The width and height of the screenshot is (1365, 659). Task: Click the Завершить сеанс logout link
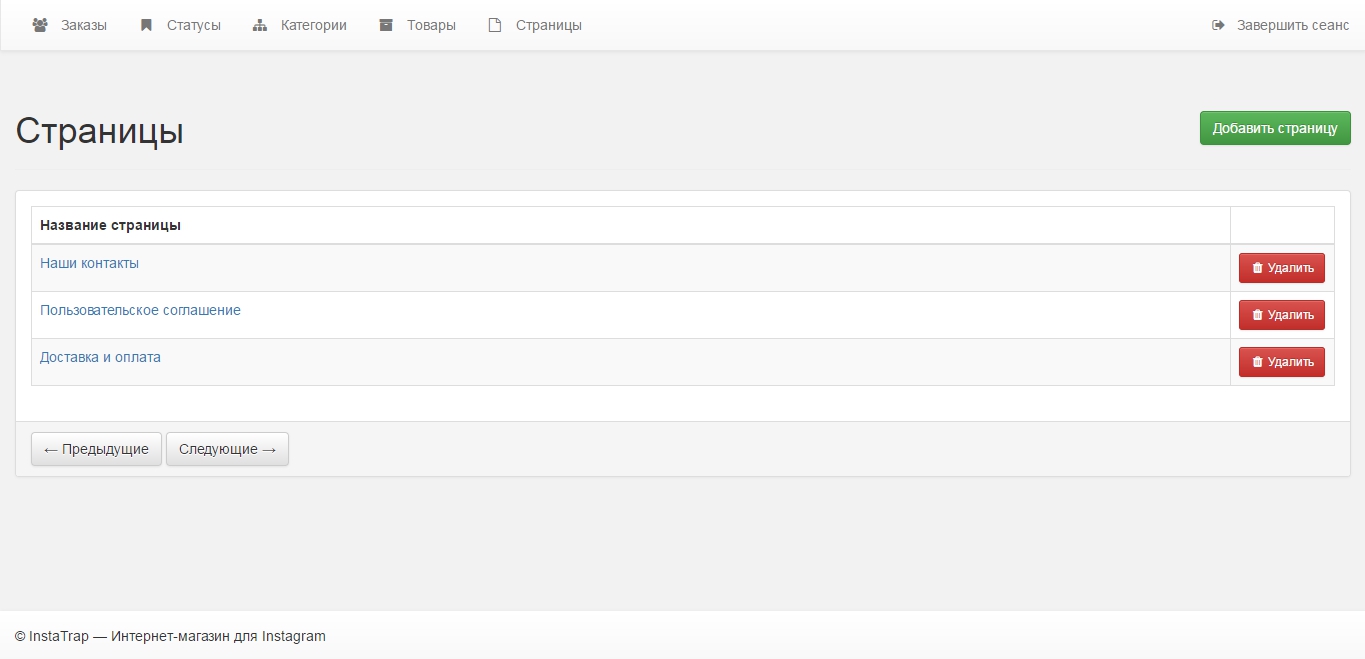click(1292, 25)
